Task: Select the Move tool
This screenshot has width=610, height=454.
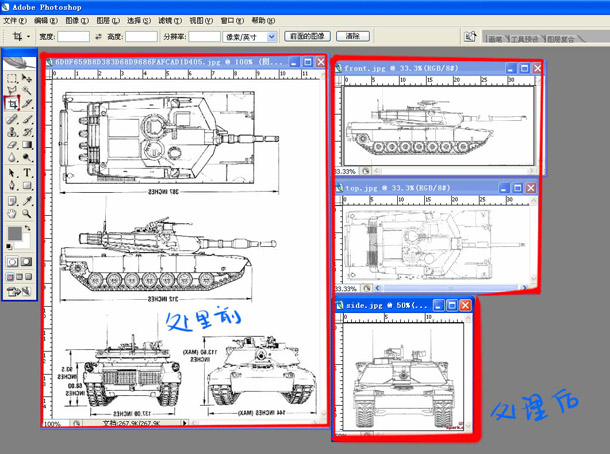Action: [x=26, y=78]
